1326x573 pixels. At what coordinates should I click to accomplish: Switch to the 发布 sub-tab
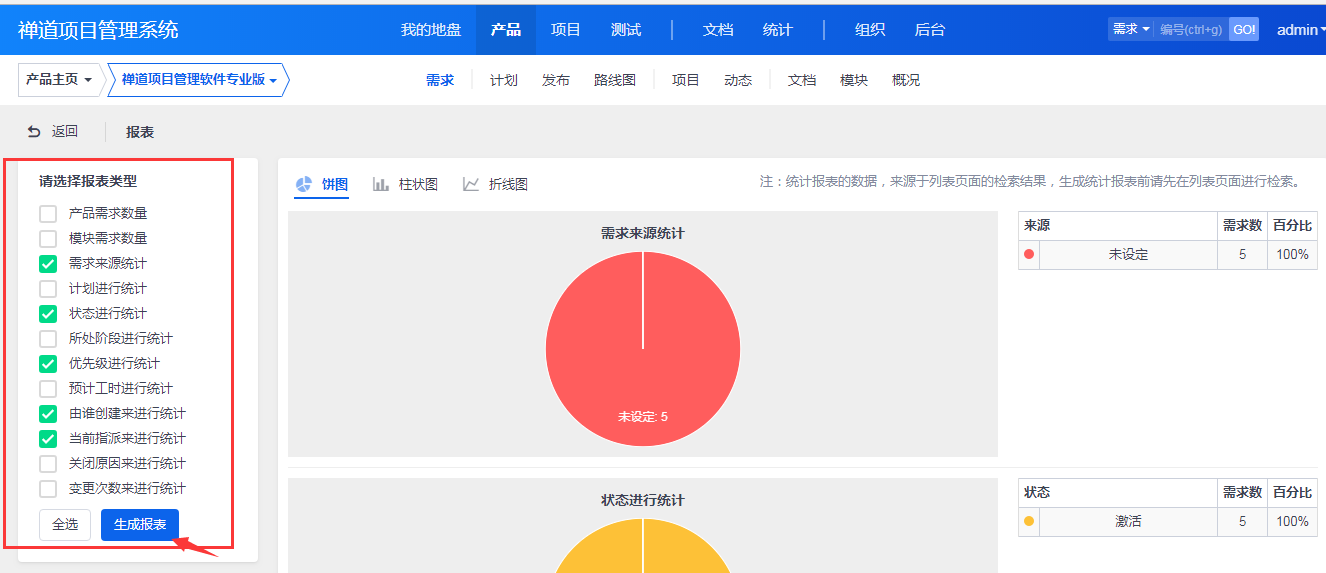pos(556,80)
